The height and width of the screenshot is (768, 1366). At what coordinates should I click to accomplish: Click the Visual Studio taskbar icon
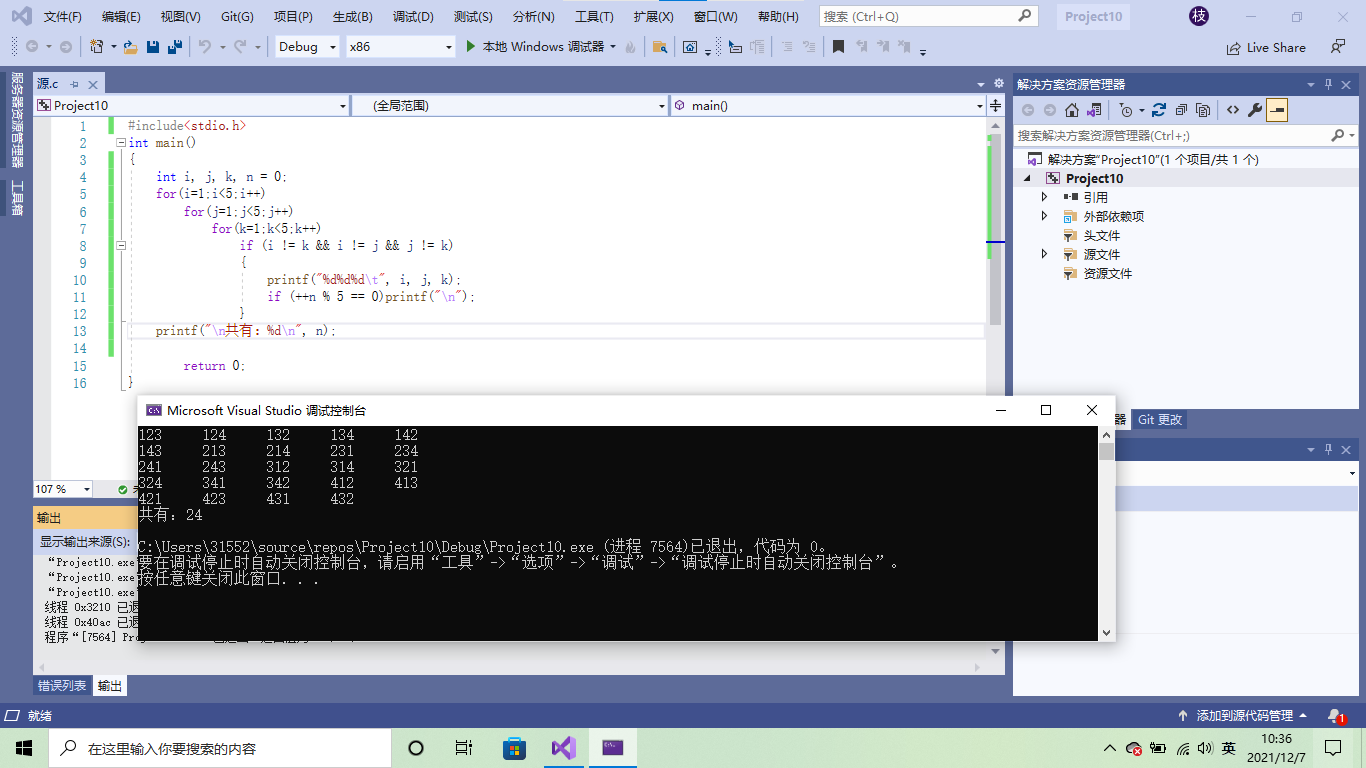[563, 747]
